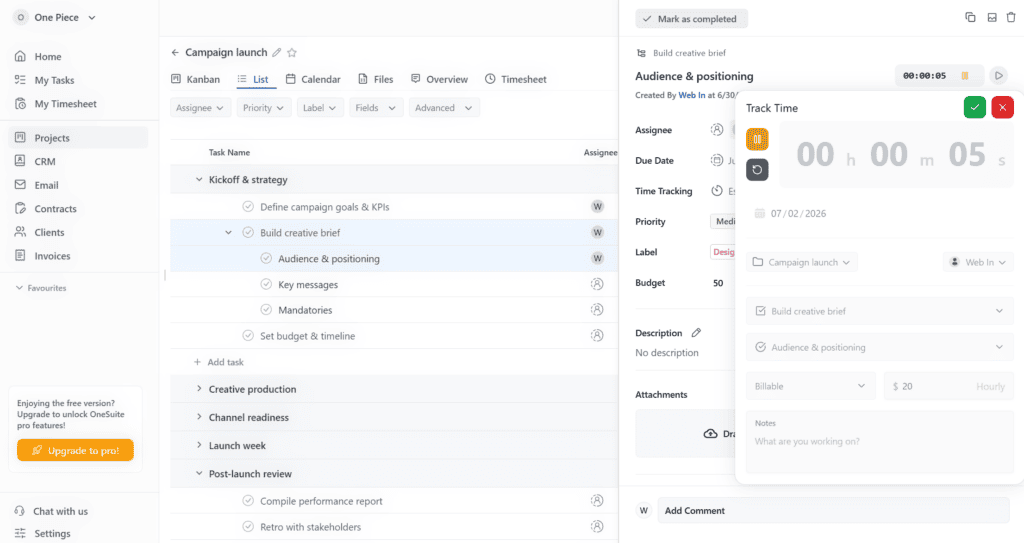
Task: Mark Retro with stakeholders complete
Action: click(248, 527)
